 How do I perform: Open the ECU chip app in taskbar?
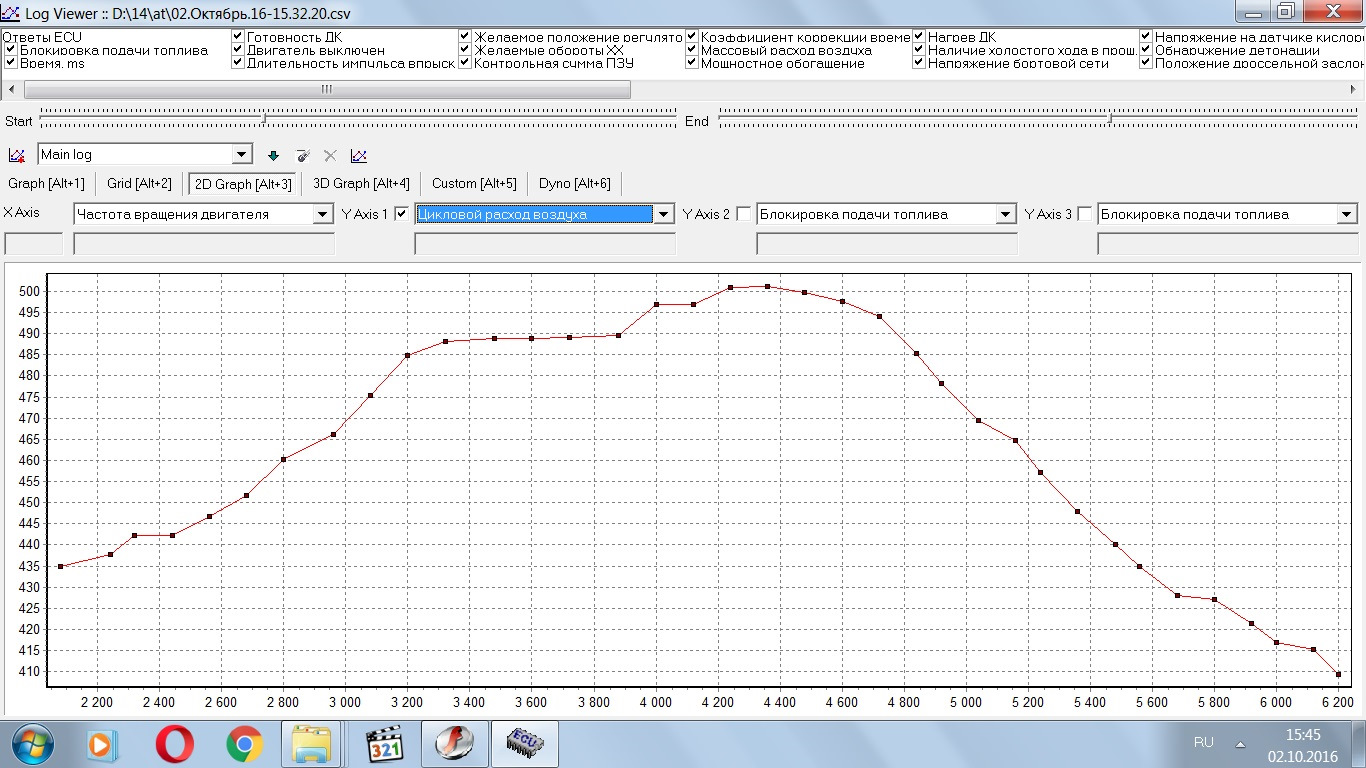click(523, 743)
